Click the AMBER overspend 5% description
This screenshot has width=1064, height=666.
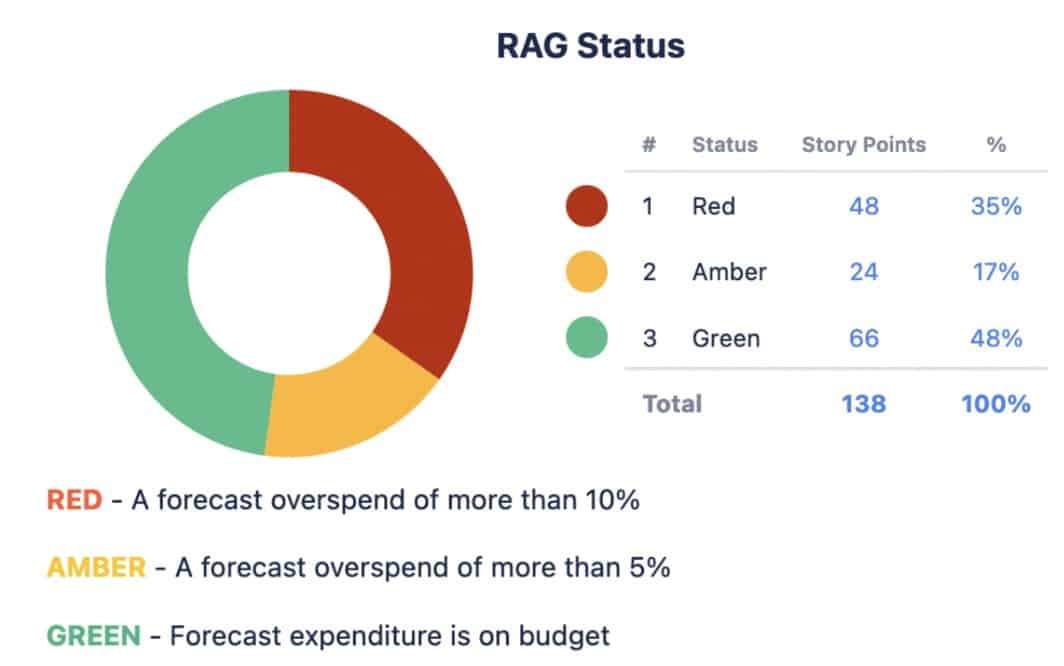point(358,568)
